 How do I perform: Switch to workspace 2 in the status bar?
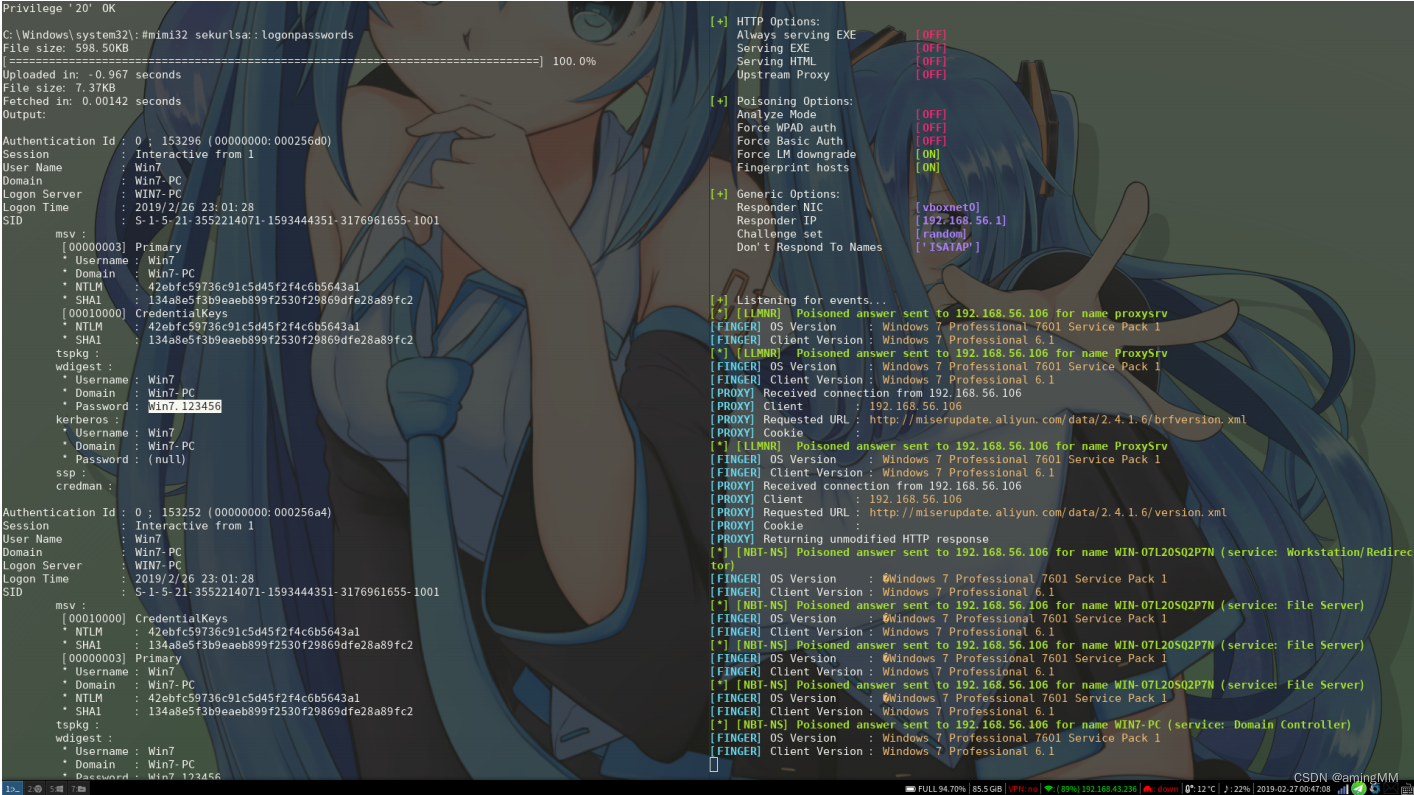coord(34,788)
